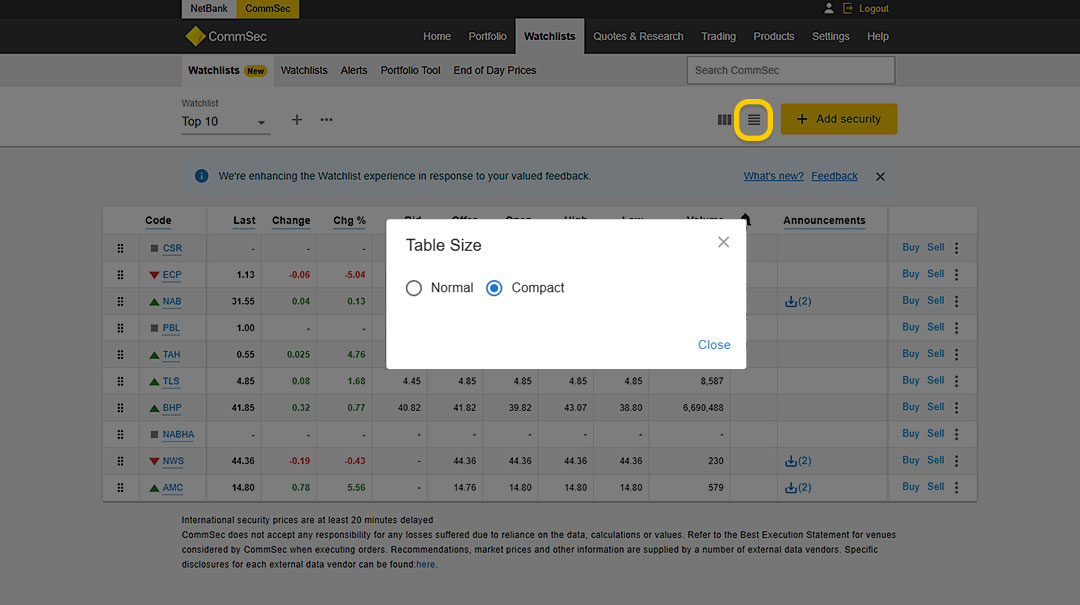Click the alerts bell icon in table header
Image resolution: width=1080 pixels, height=605 pixels.
click(x=746, y=220)
